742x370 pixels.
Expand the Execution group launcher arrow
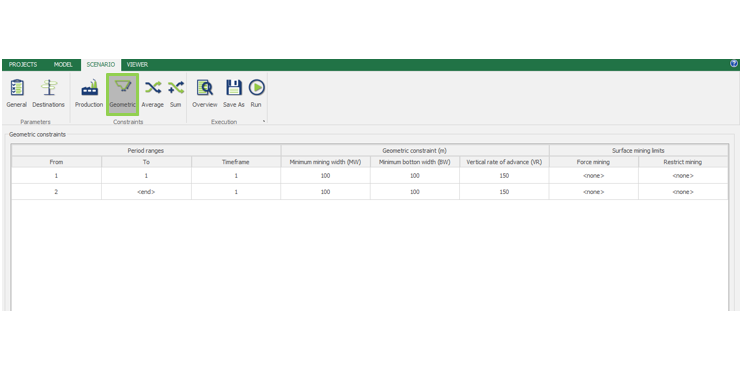click(264, 122)
